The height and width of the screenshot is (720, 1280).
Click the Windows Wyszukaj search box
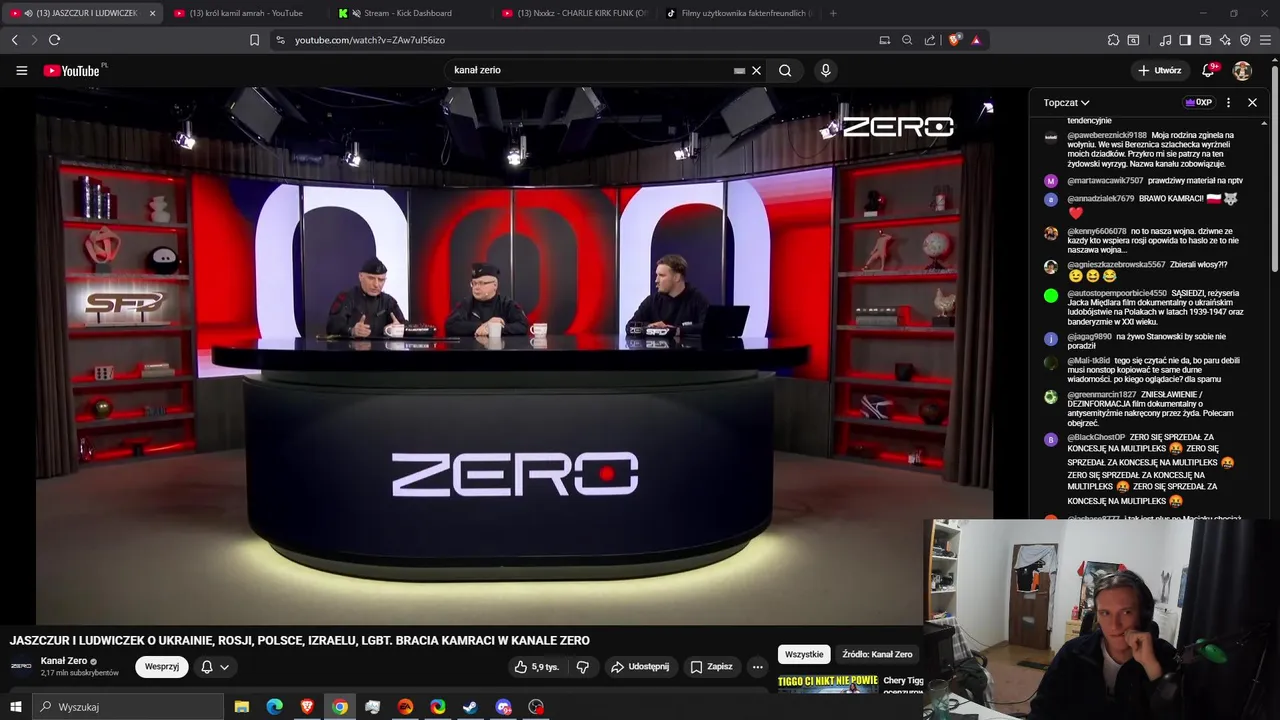click(128, 707)
